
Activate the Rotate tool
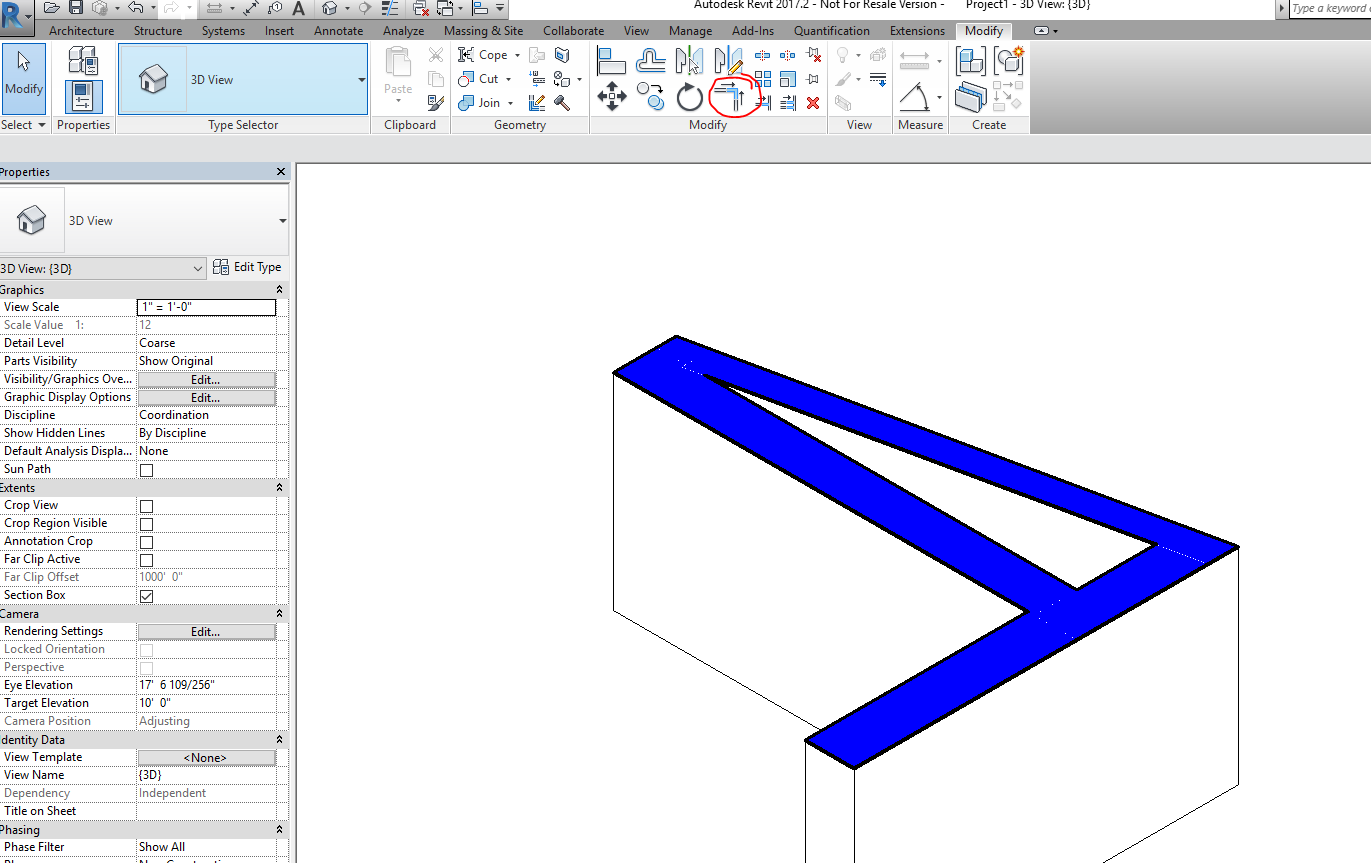(689, 97)
